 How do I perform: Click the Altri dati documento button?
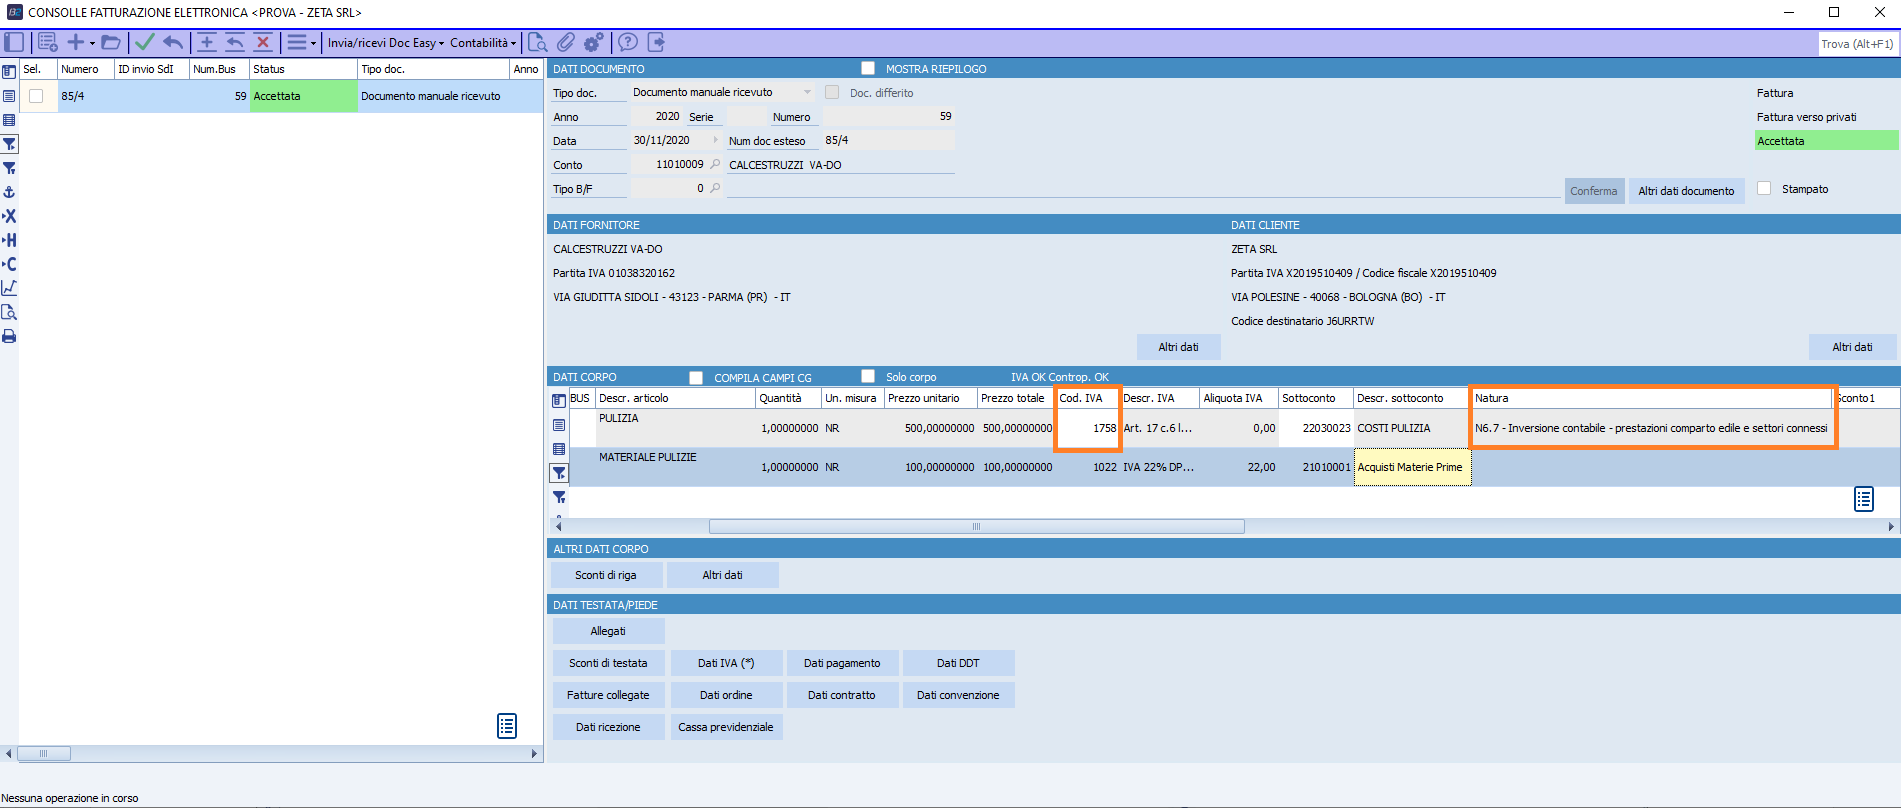coord(1686,191)
